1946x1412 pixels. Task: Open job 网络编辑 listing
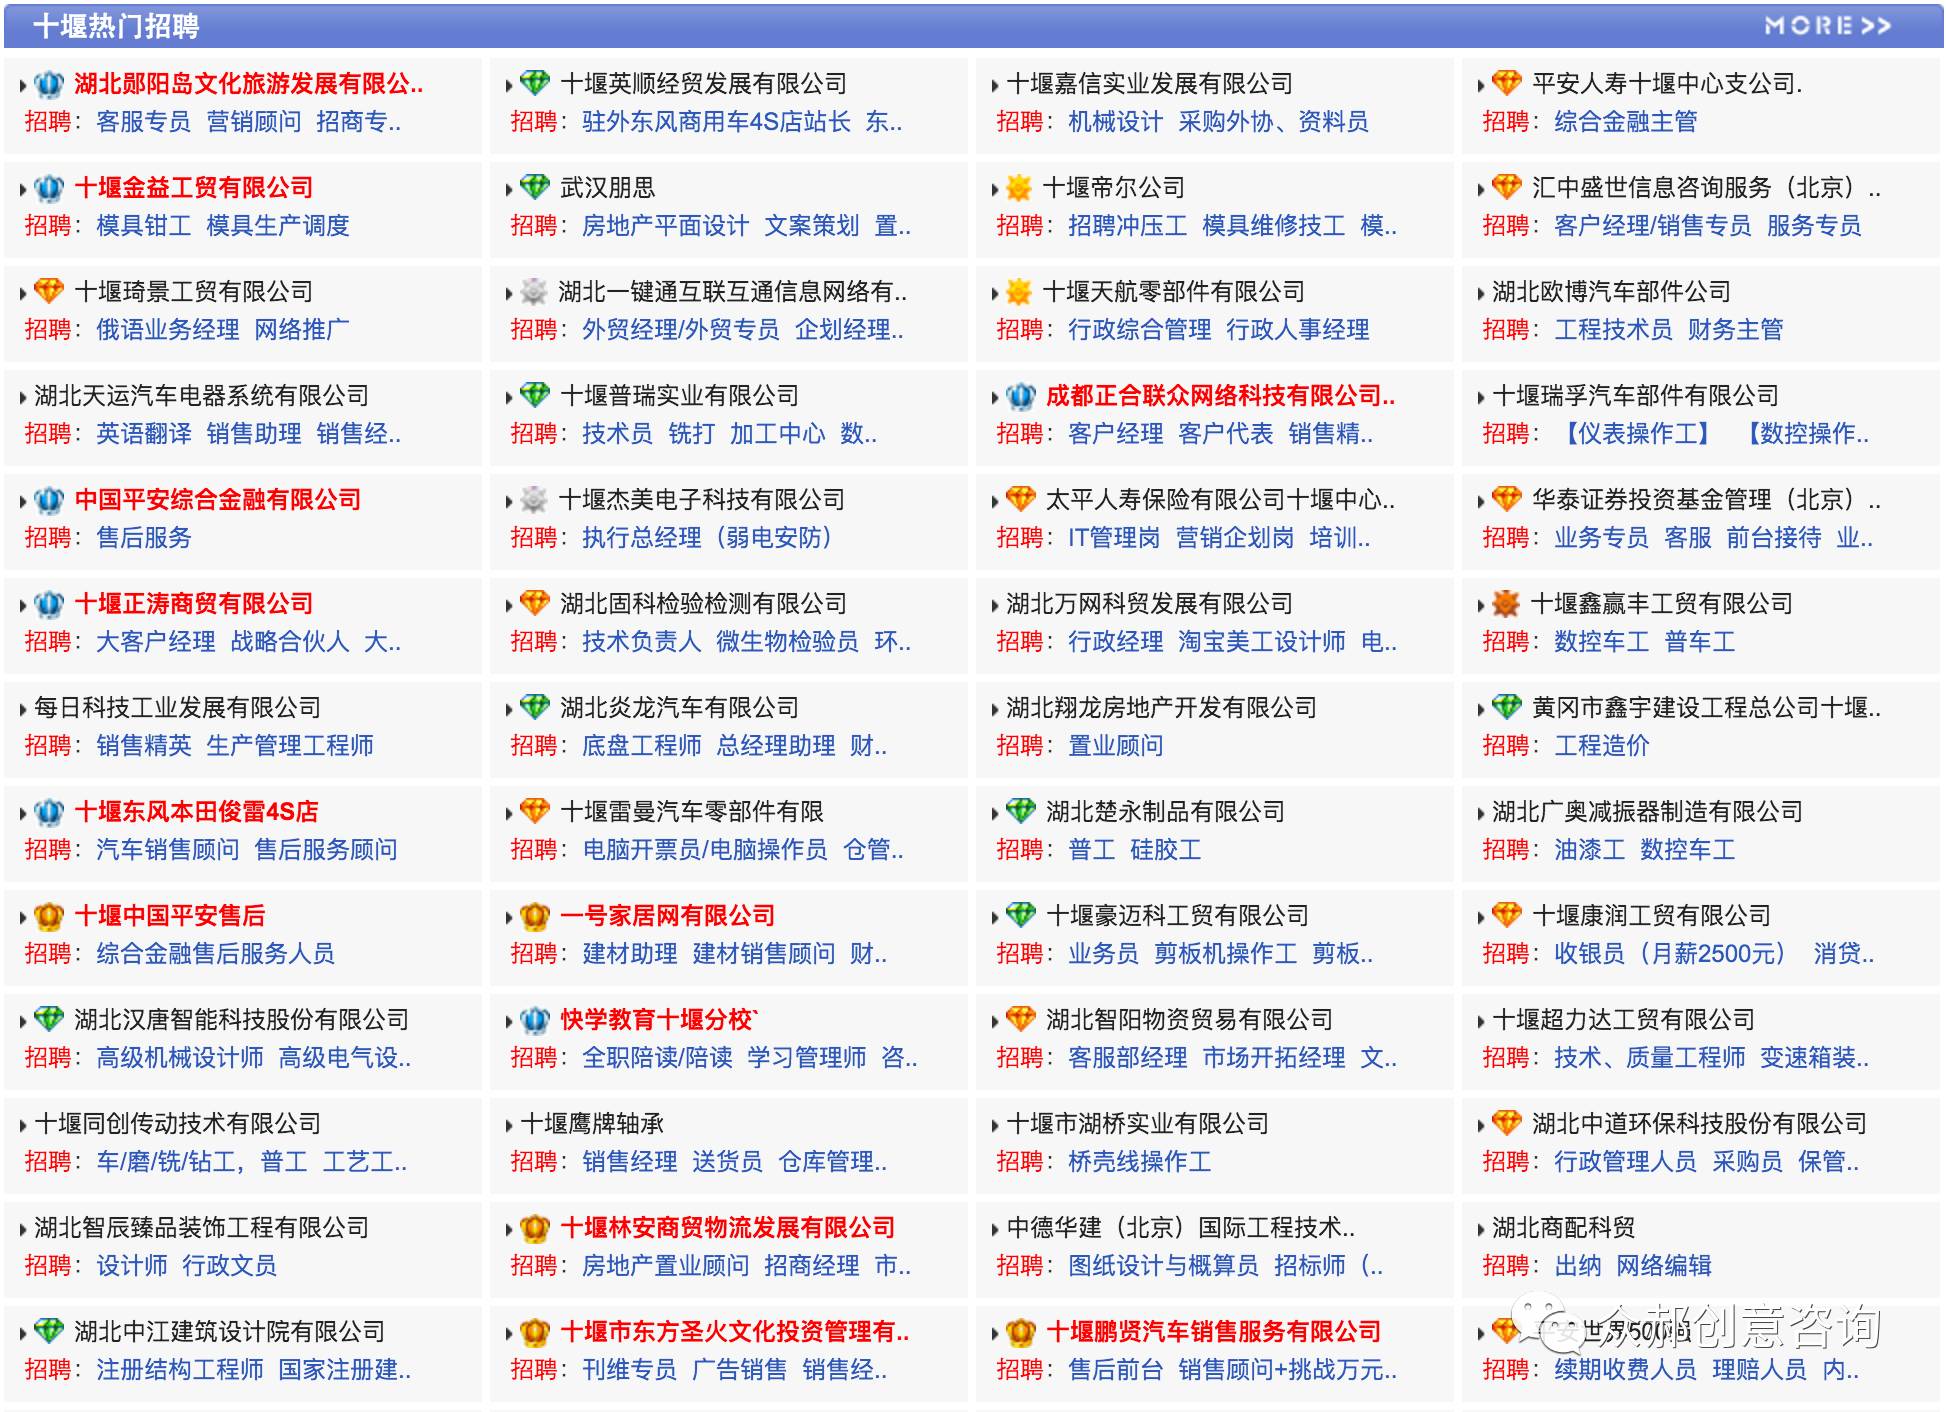point(1663,1266)
